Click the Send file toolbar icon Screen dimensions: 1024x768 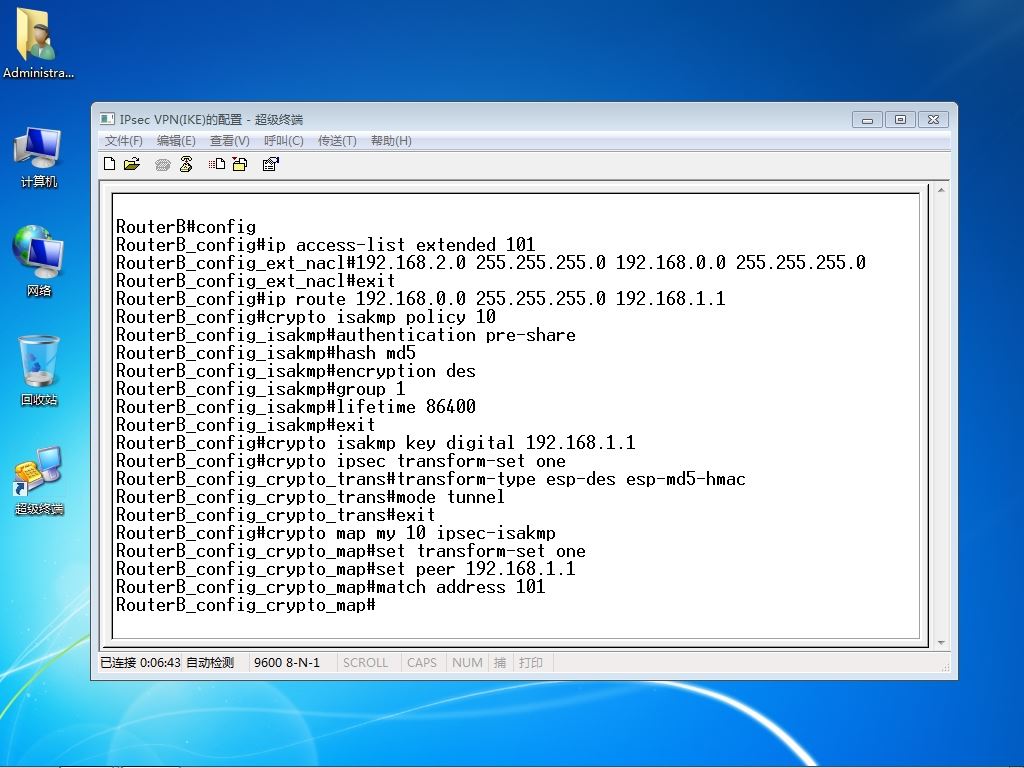217,164
